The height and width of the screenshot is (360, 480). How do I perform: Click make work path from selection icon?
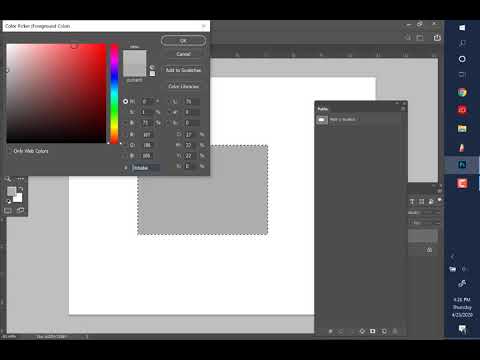[362, 331]
